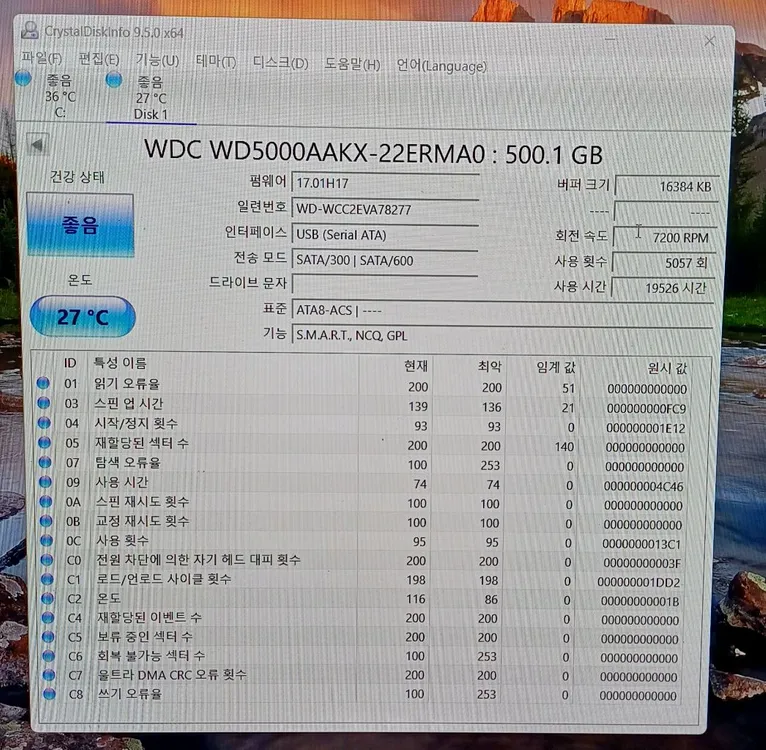Click the status orb for attribute C7
The image size is (766, 750).
[x=49, y=675]
